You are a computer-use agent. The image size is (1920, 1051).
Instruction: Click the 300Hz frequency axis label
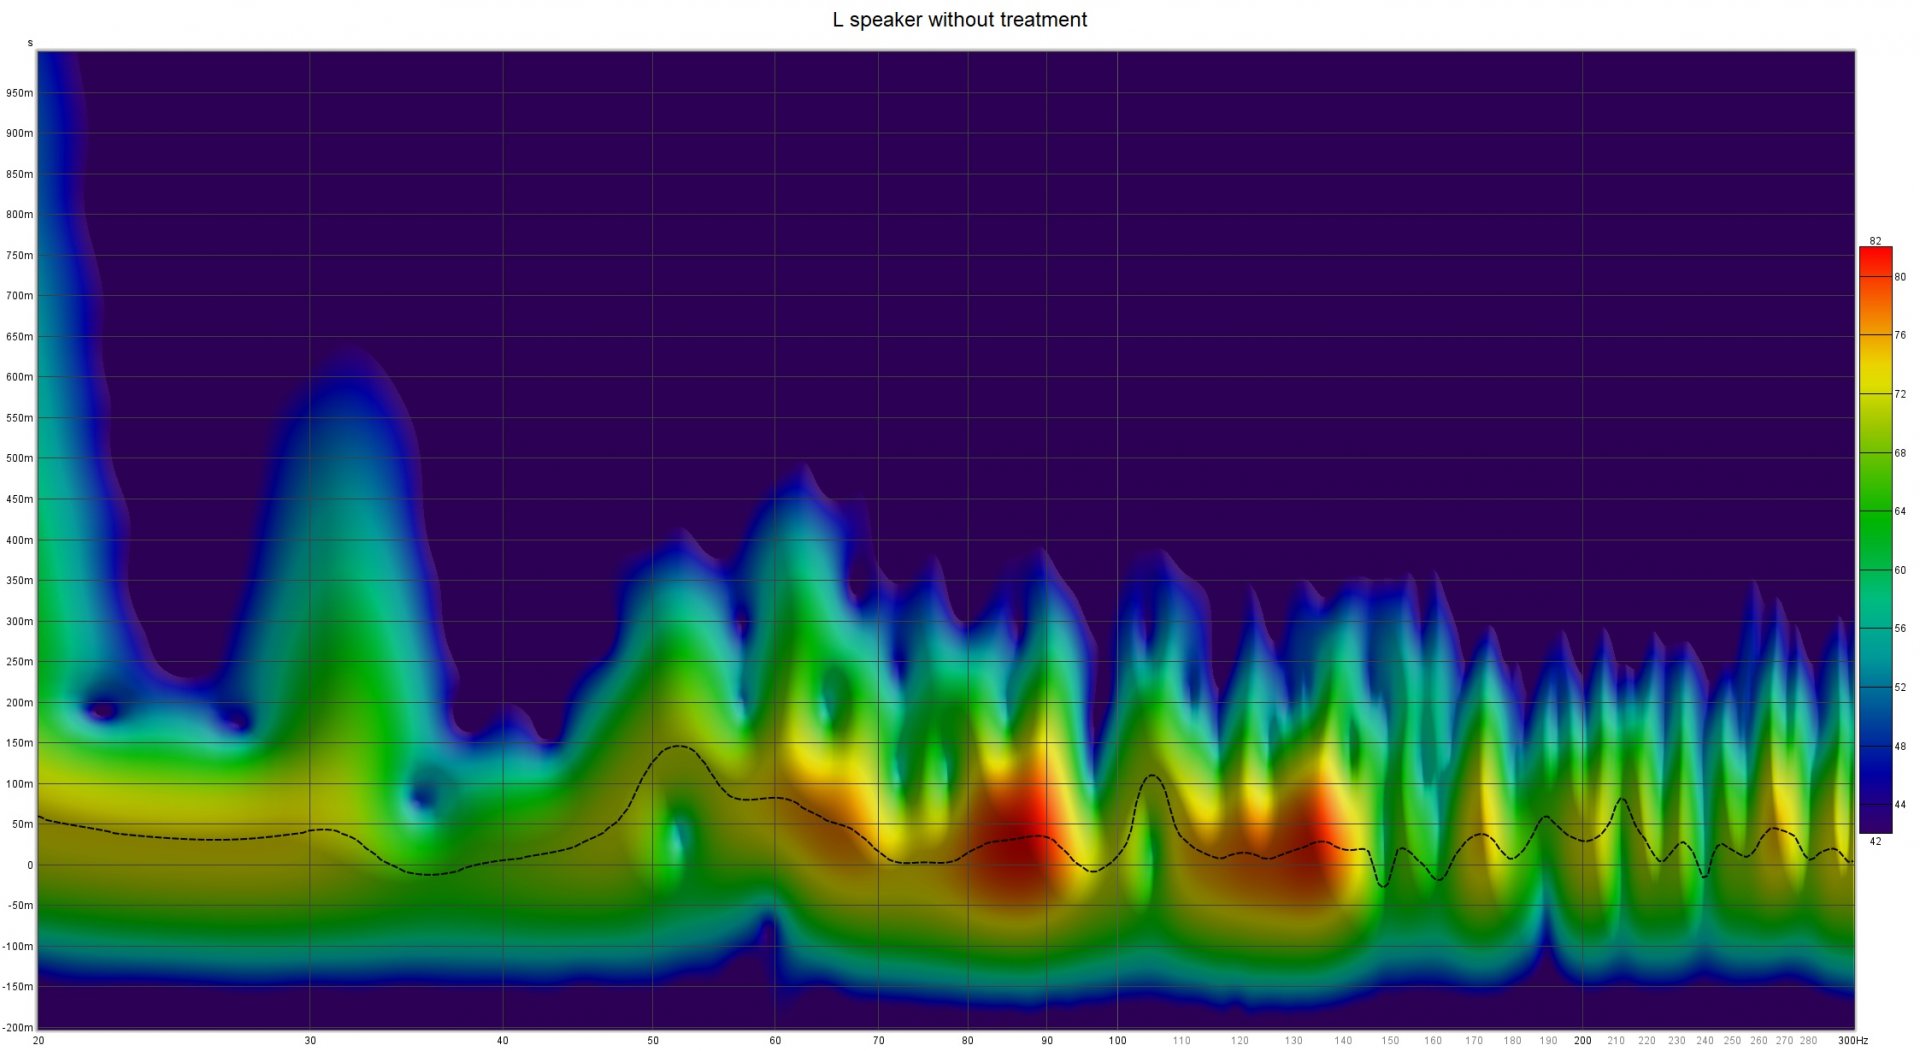[x=1853, y=1041]
